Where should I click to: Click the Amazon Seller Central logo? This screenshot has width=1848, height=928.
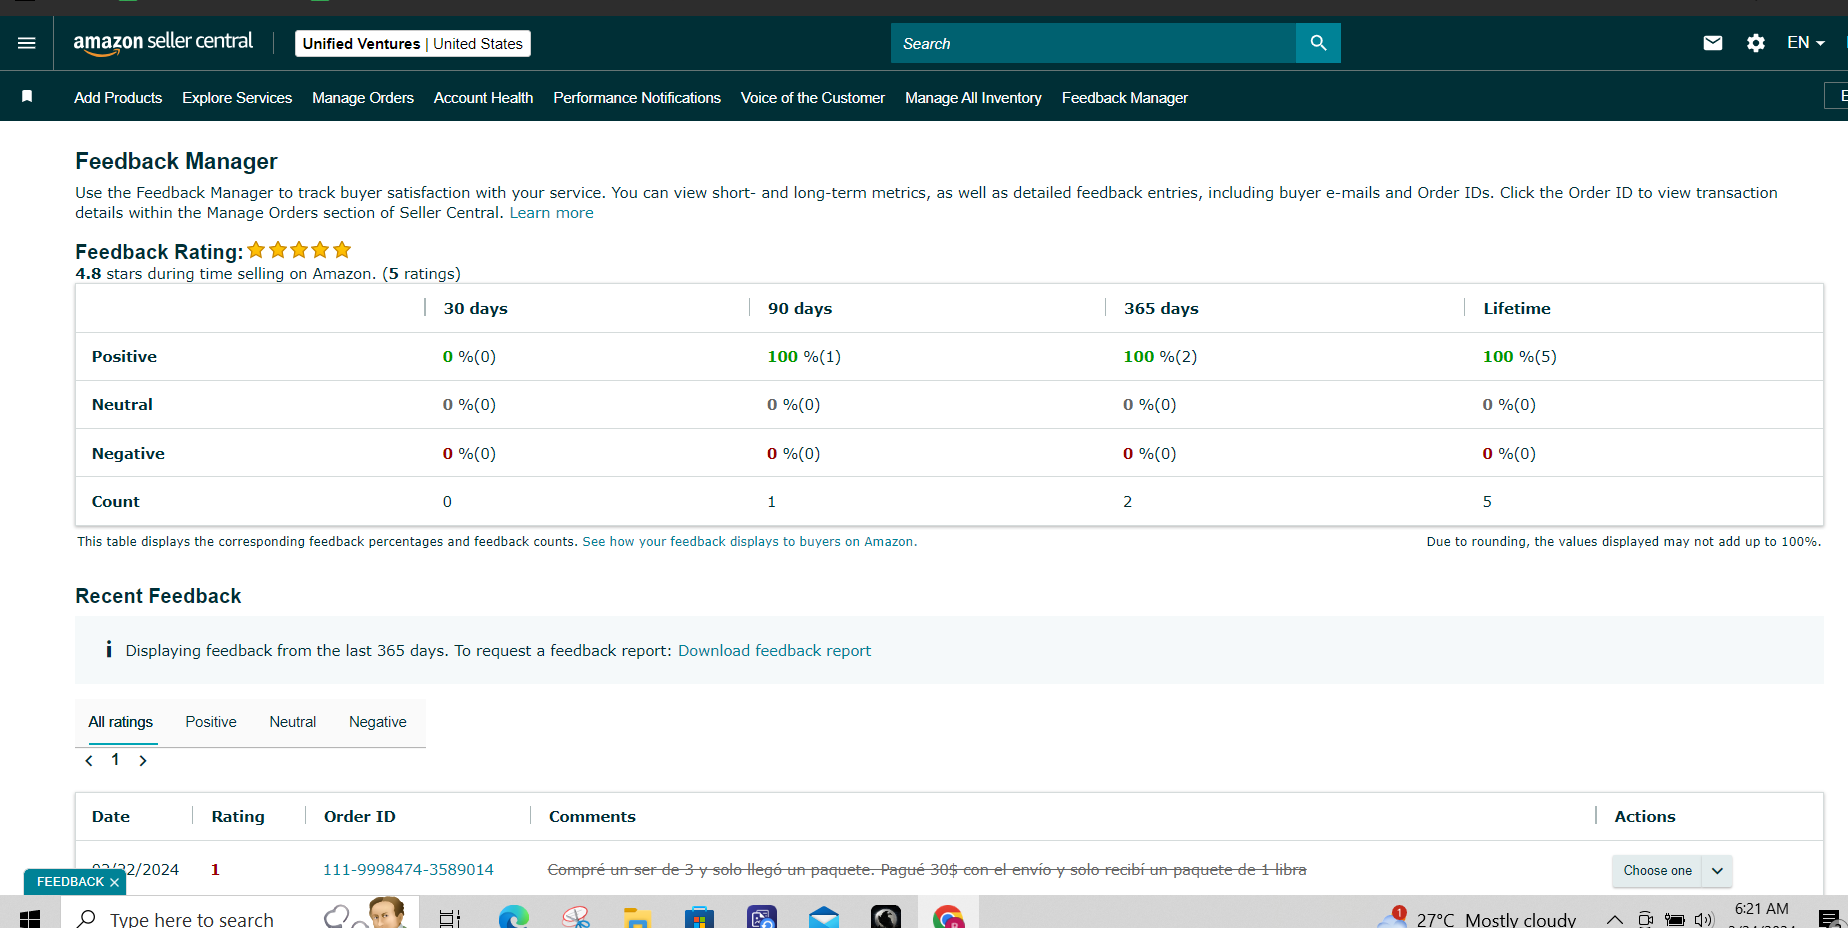(163, 43)
